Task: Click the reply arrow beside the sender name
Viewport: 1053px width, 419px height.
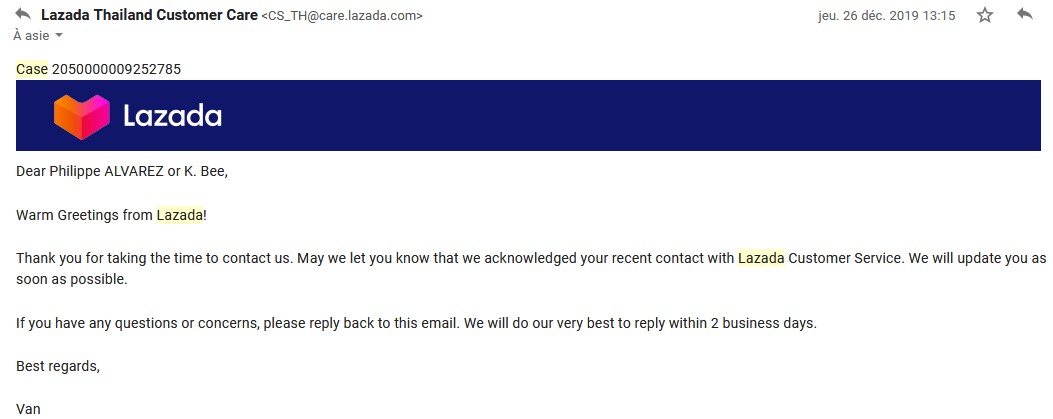Action: pyautogui.click(x=23, y=14)
